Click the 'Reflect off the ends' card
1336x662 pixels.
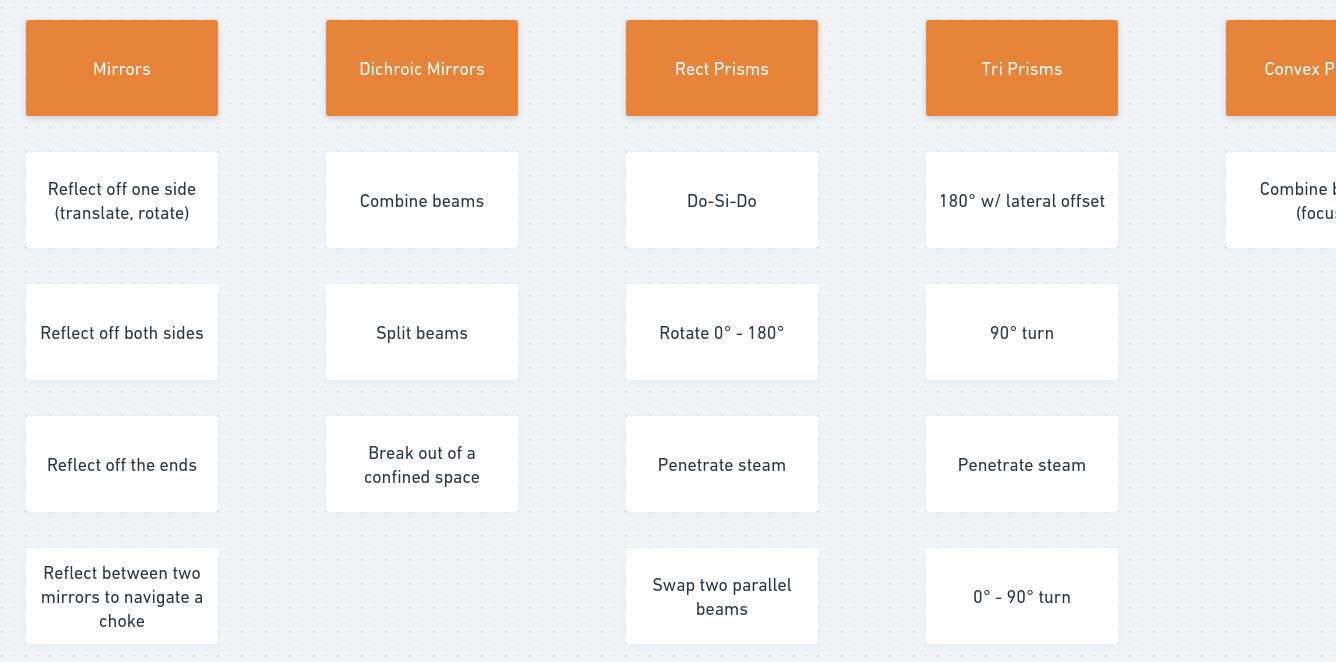(122, 464)
